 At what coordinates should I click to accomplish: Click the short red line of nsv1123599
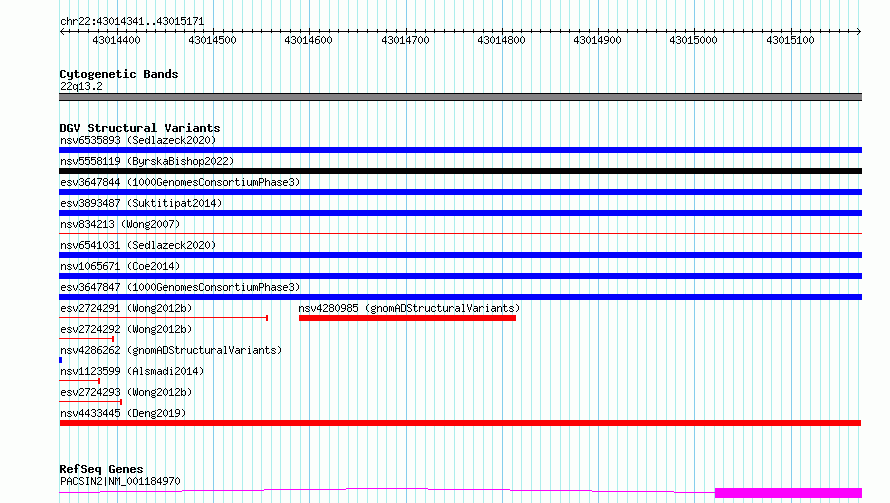click(x=79, y=381)
